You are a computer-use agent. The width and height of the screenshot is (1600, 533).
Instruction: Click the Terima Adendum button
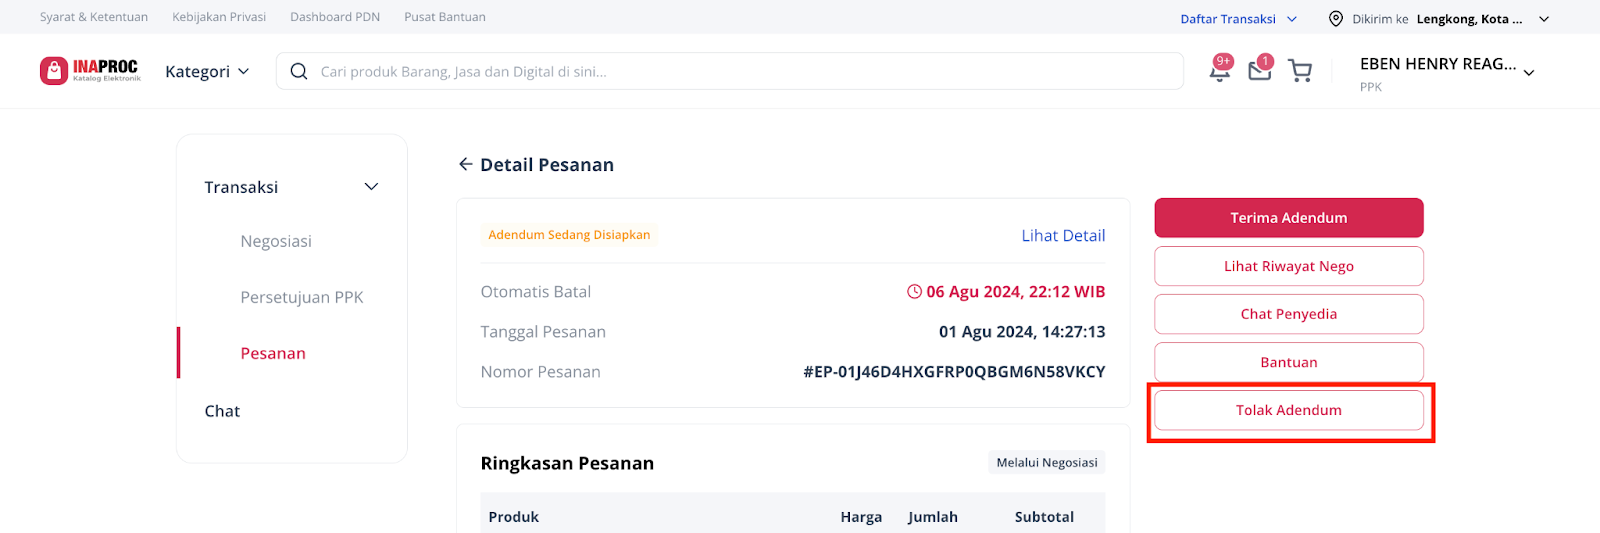pyautogui.click(x=1289, y=218)
